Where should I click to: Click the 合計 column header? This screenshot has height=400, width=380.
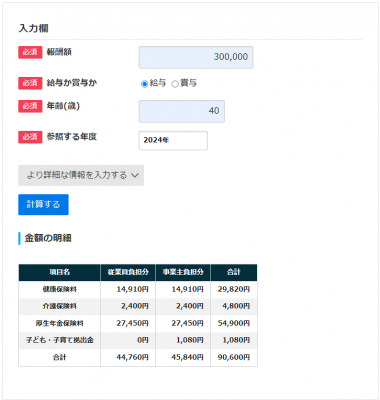[234, 272]
